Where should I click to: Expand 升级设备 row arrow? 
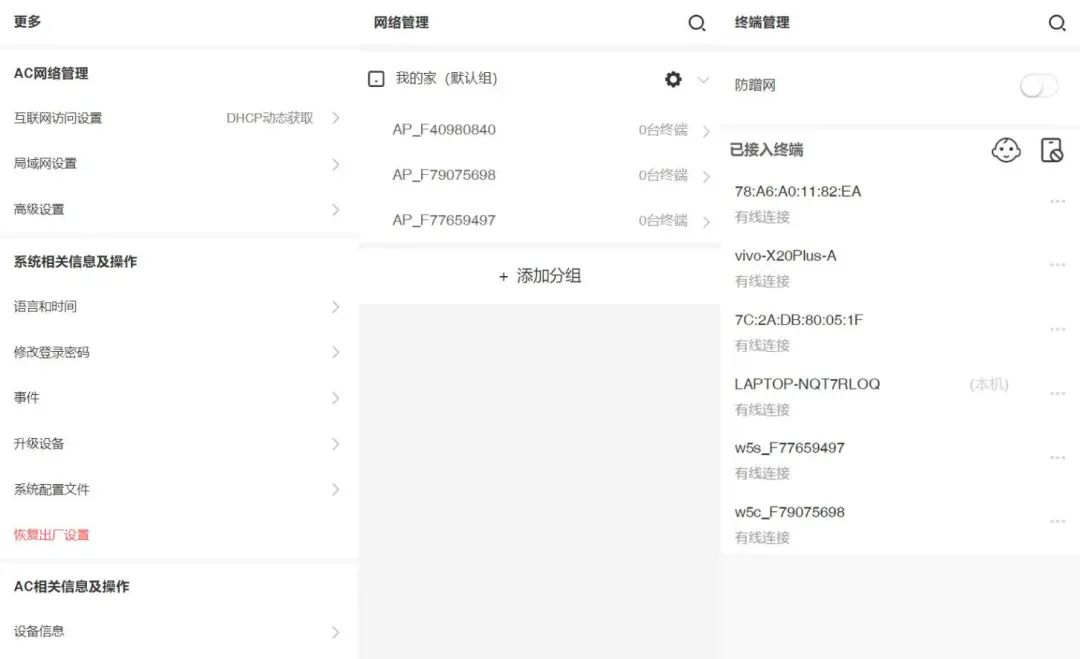(335, 443)
